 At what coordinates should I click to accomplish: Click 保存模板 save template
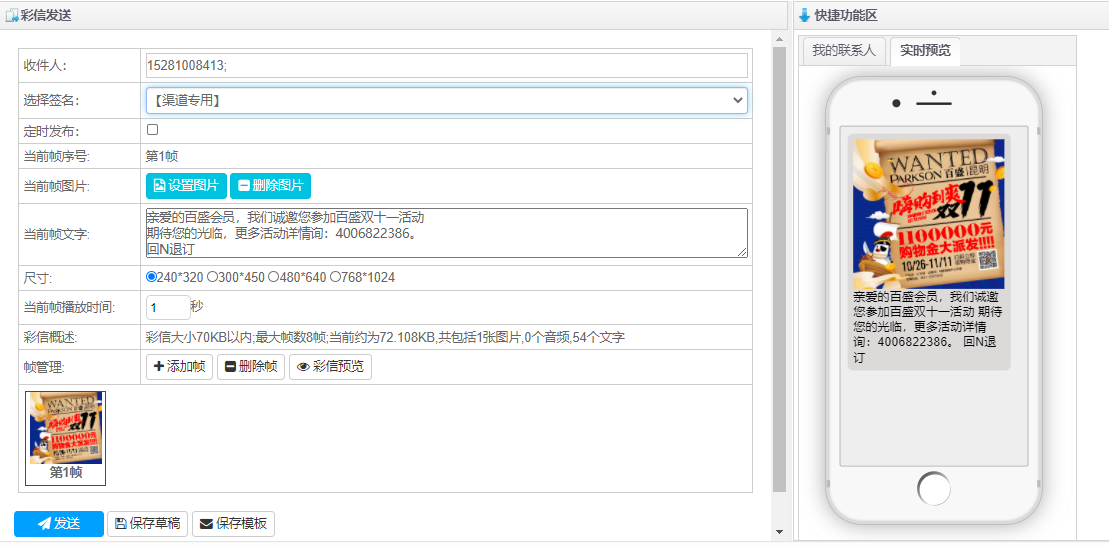pos(233,524)
